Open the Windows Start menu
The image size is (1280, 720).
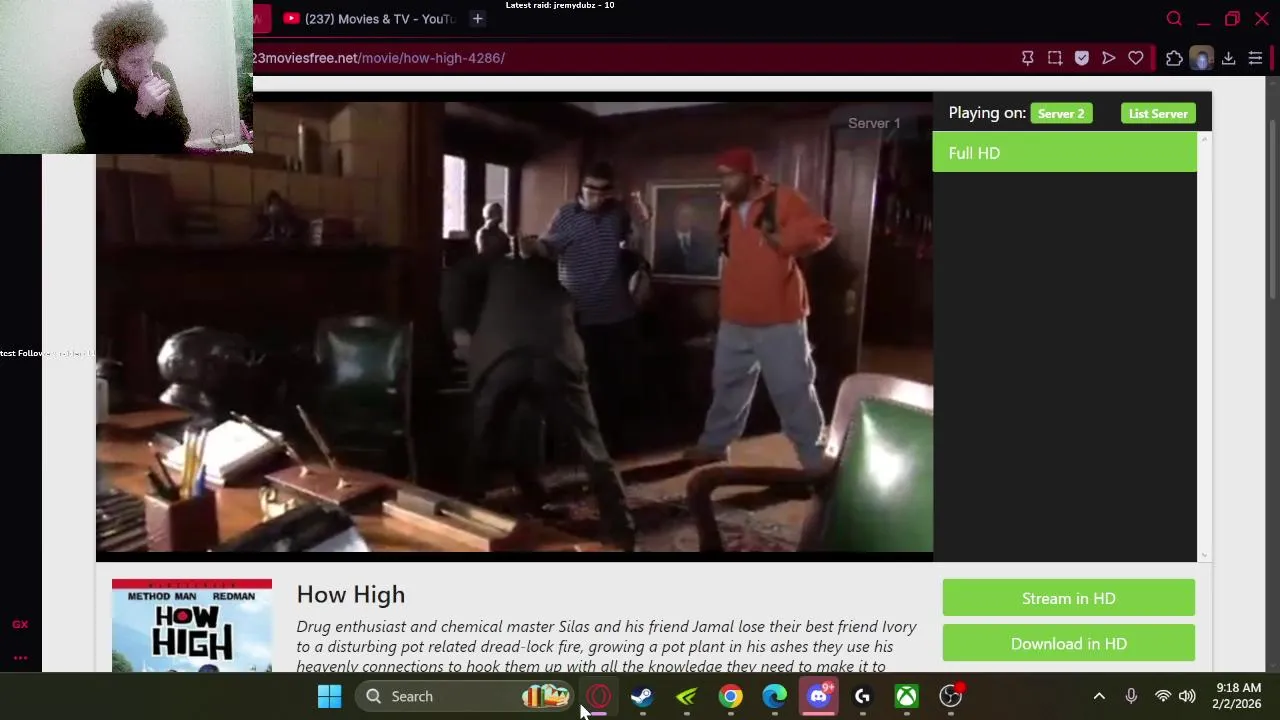329,696
